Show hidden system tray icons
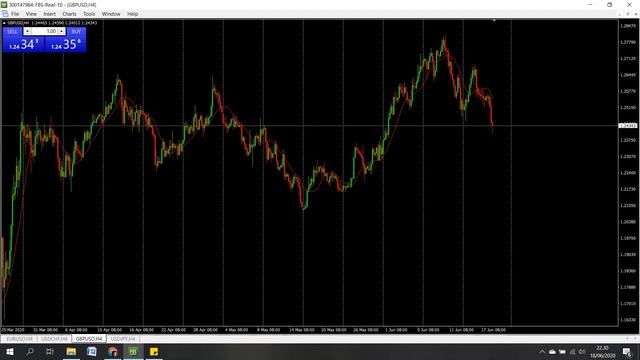 pyautogui.click(x=542, y=352)
